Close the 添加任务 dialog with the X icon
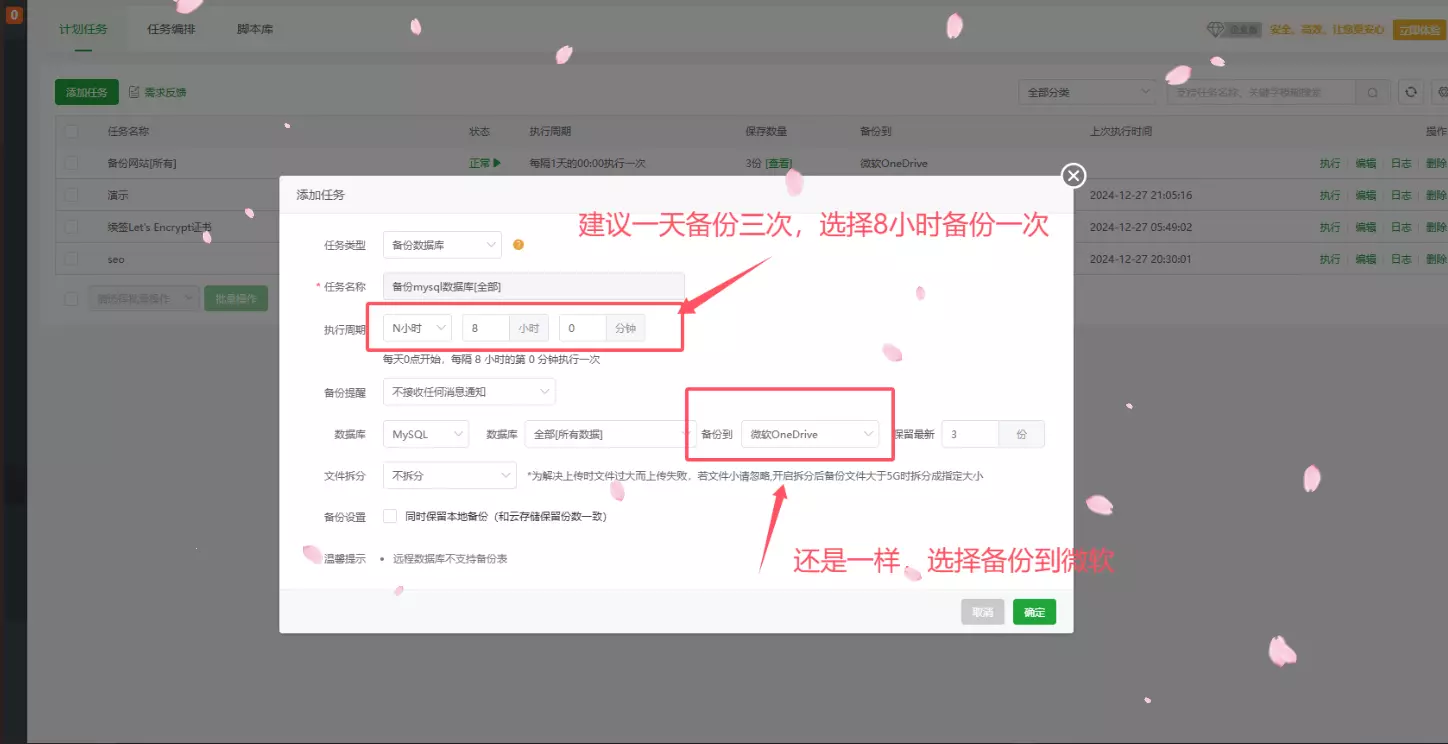Screen dimensions: 1448x744 1072,175
